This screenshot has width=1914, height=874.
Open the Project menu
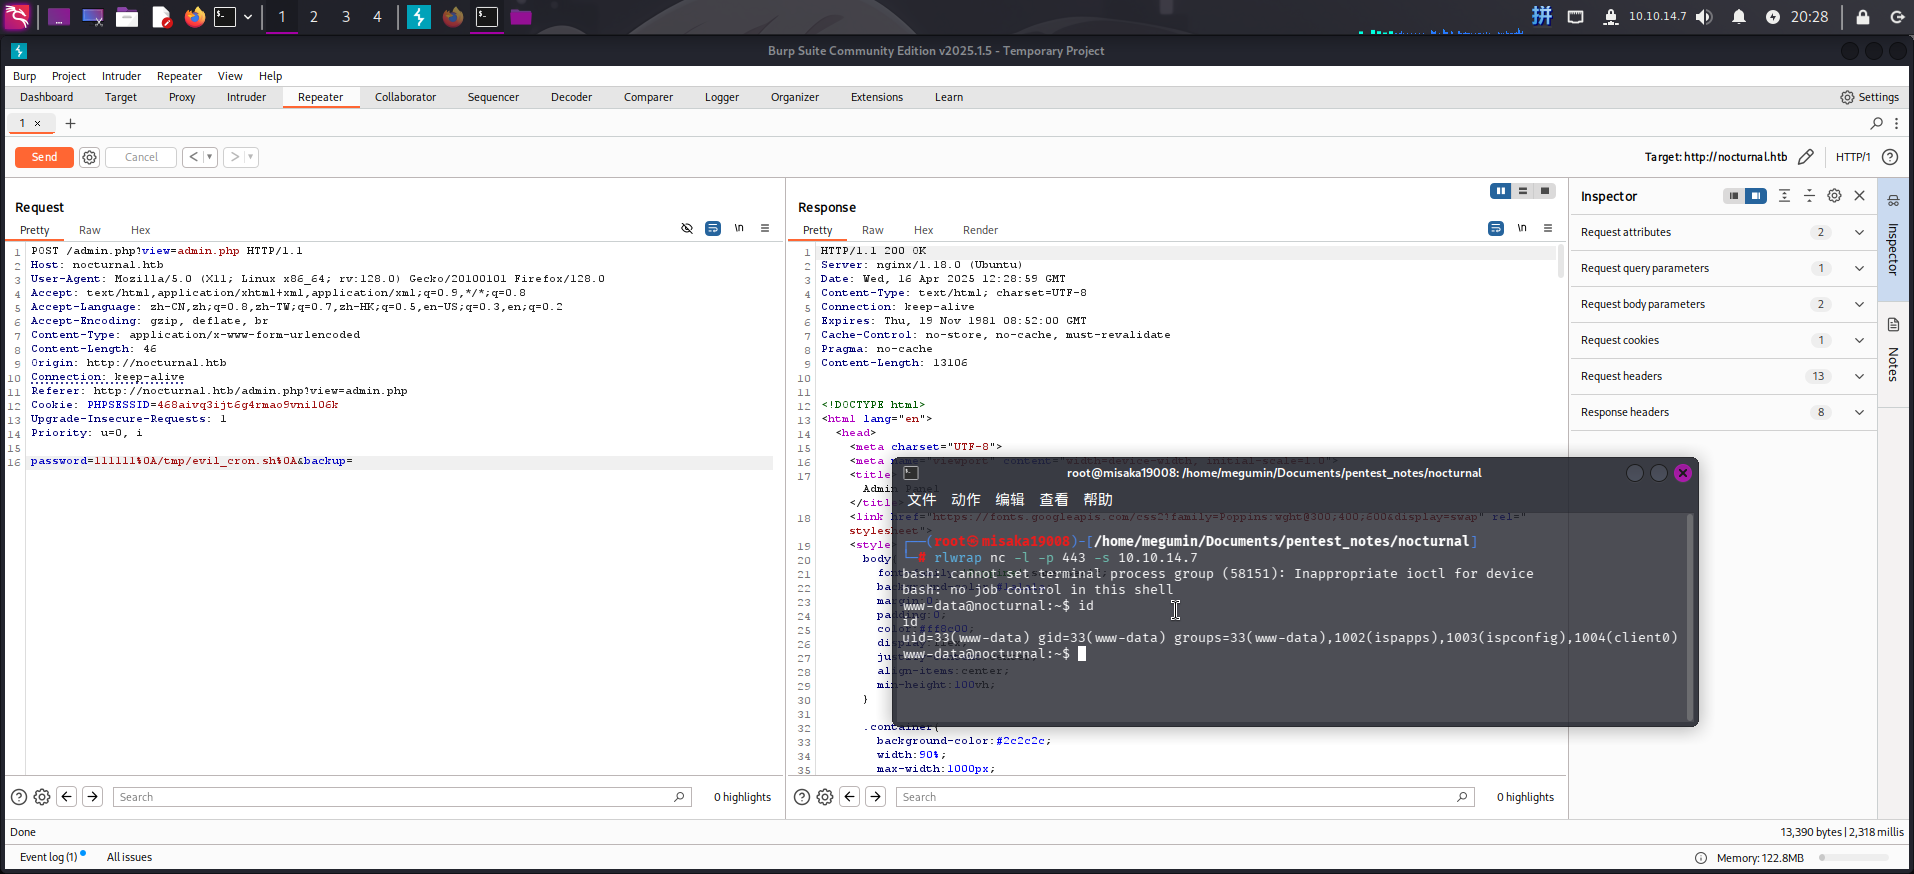(x=69, y=76)
